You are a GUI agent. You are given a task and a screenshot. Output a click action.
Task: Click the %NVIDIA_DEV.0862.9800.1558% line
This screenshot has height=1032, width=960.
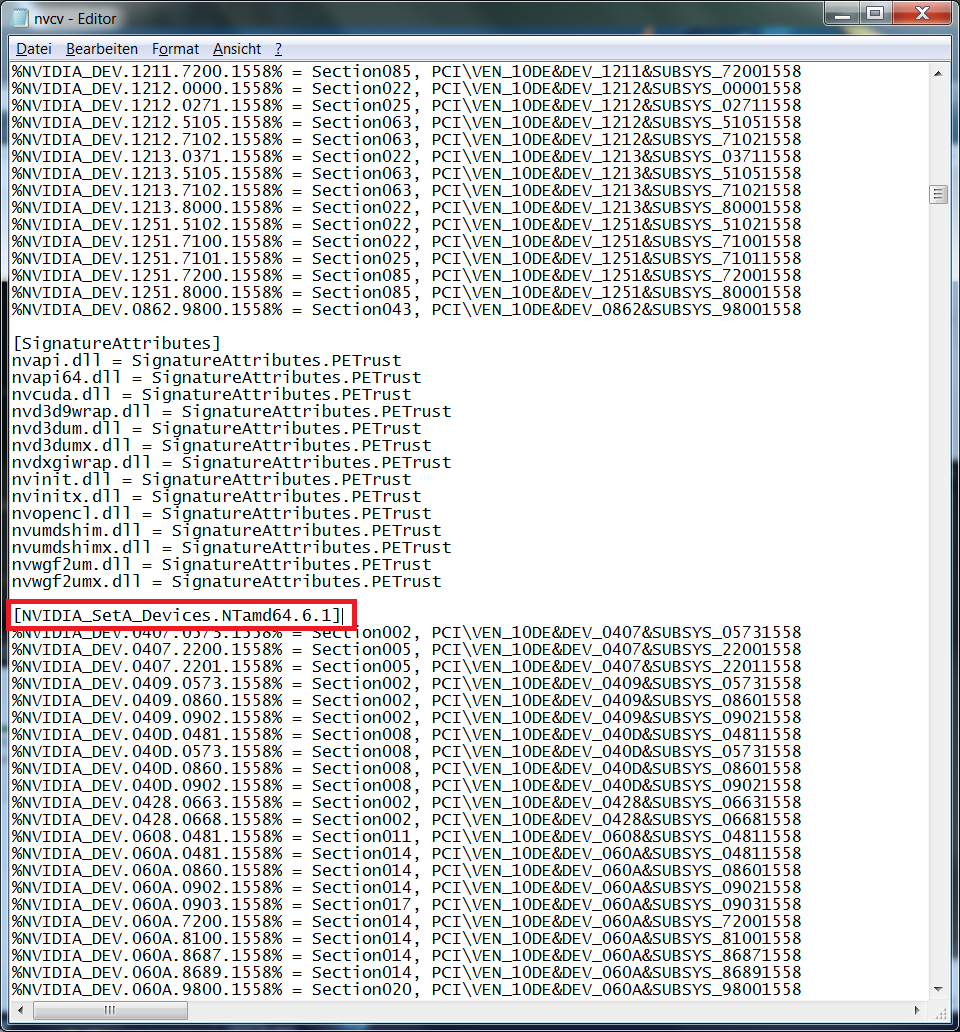[407, 310]
